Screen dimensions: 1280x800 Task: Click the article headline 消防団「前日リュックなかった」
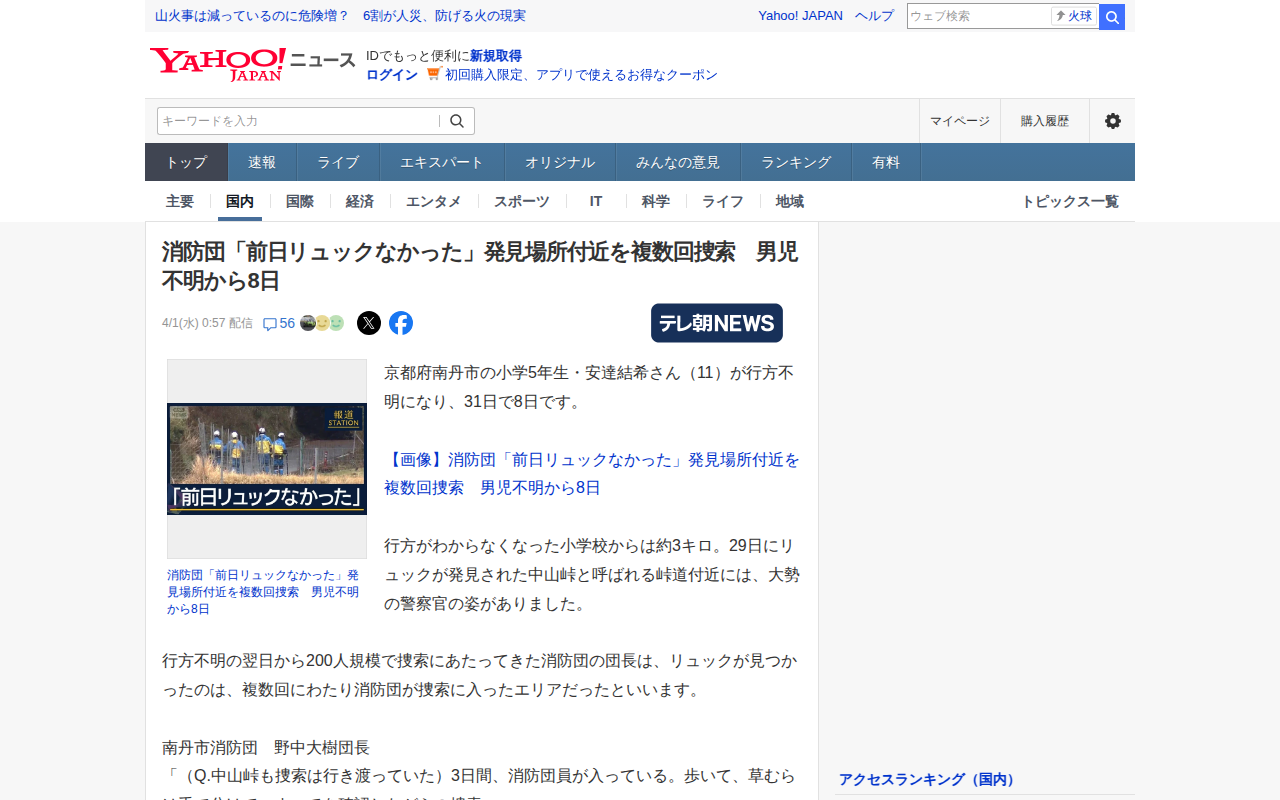click(x=480, y=266)
